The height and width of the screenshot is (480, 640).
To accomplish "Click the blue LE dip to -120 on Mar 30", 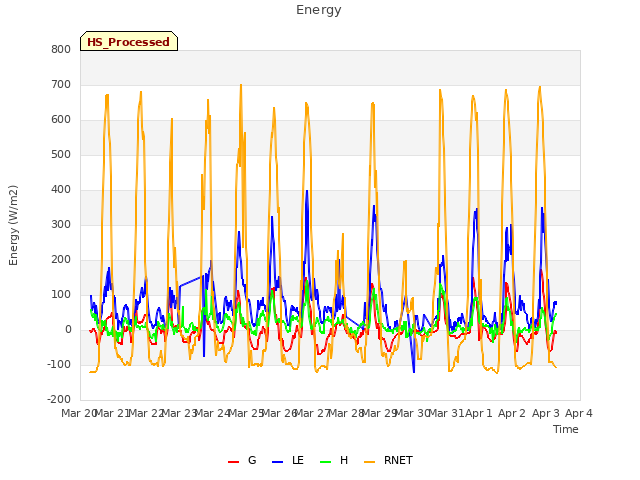I will coord(414,372).
